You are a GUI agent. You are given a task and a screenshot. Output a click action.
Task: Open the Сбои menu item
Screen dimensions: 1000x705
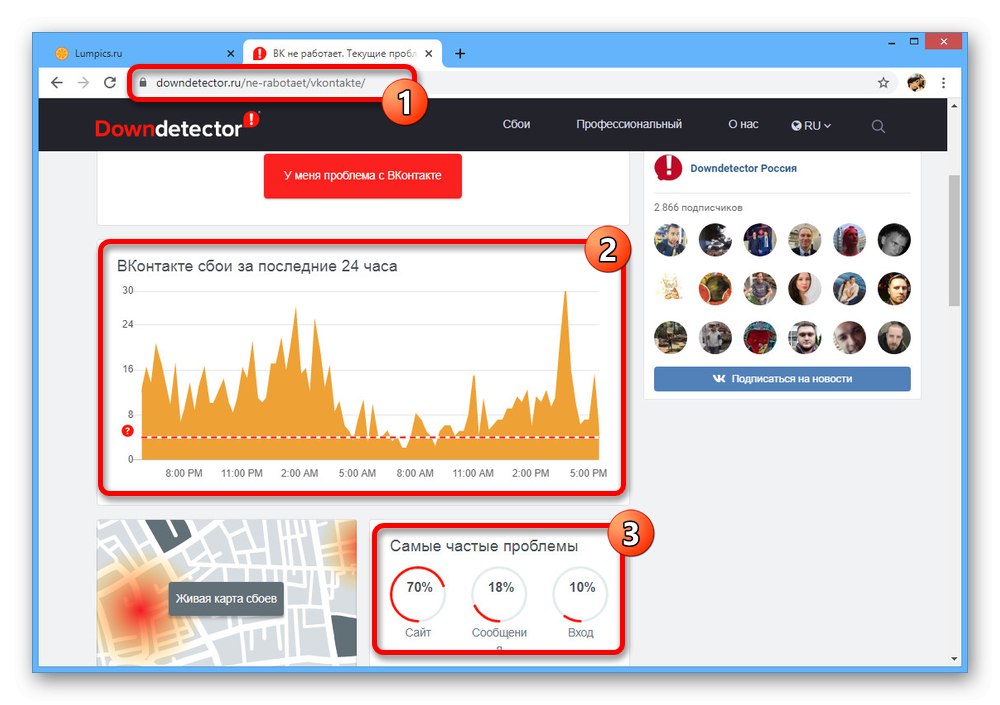[516, 124]
